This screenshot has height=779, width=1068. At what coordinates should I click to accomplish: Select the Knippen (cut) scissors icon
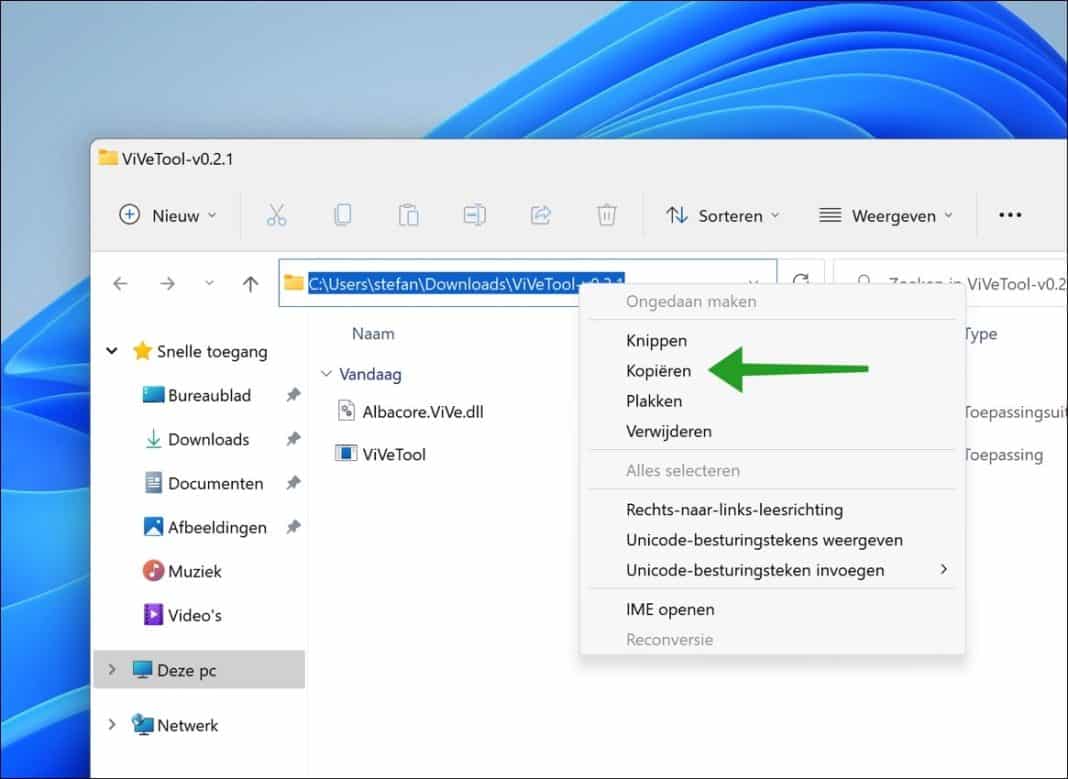(x=277, y=214)
